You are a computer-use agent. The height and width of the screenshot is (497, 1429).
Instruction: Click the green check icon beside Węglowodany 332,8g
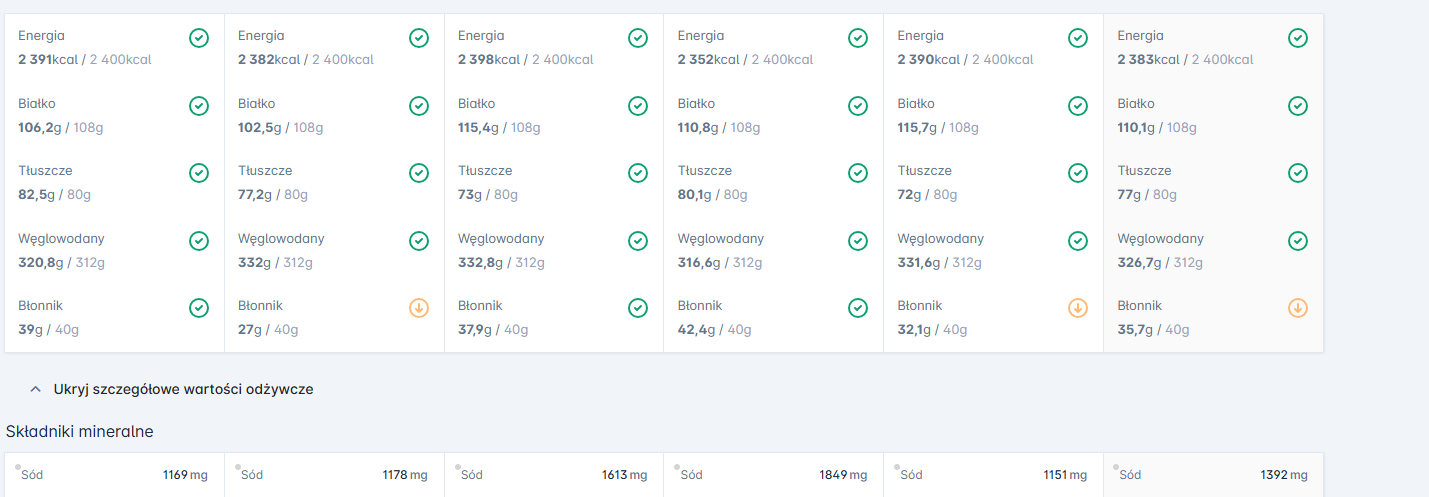638,241
